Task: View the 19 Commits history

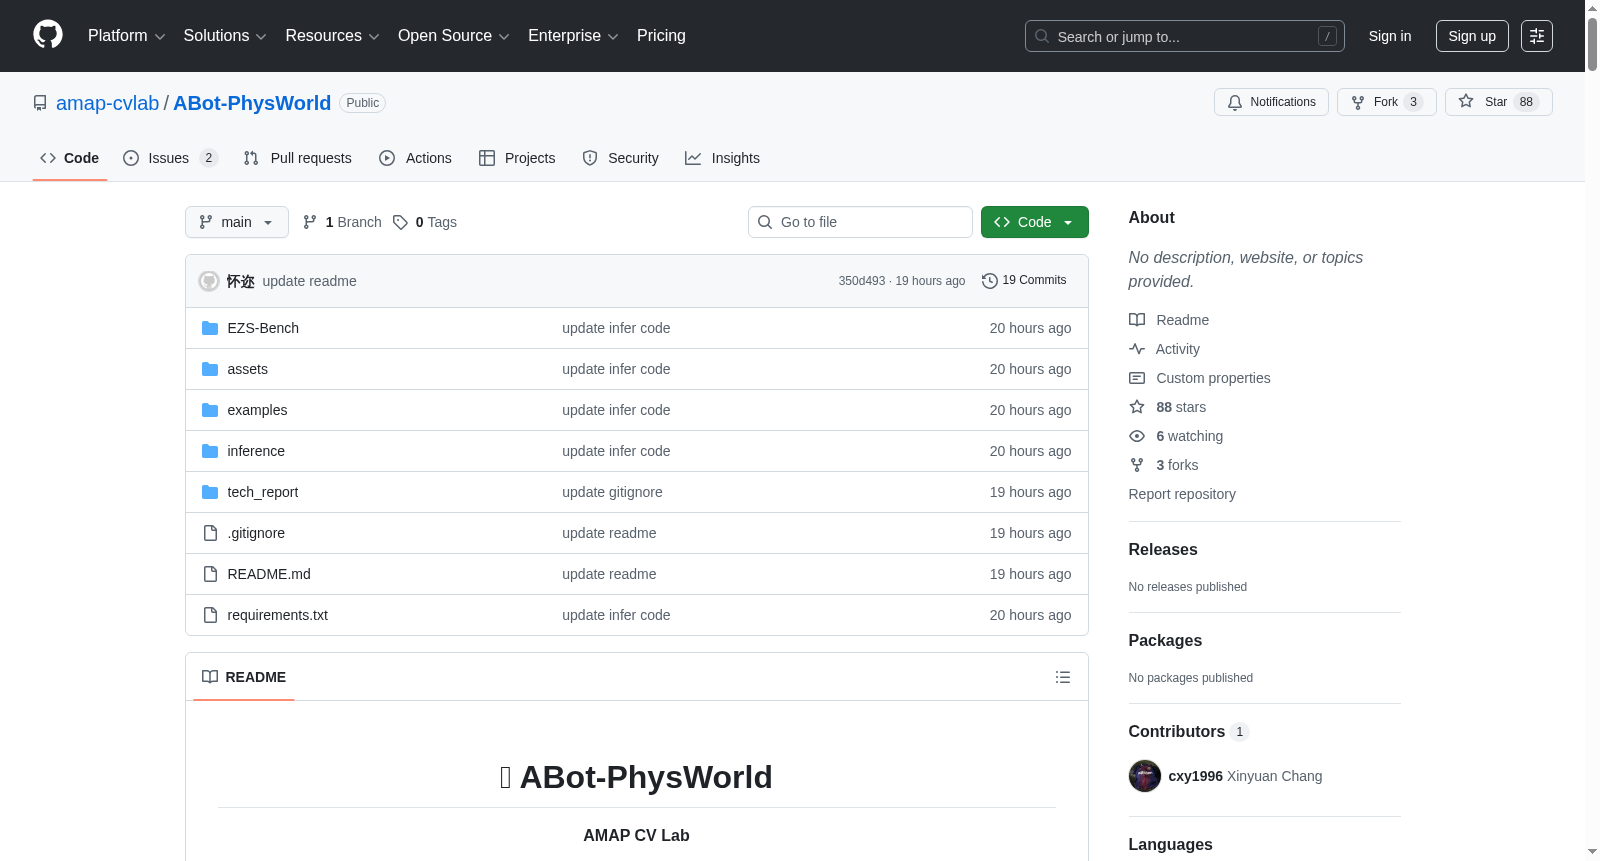Action: click(1024, 281)
